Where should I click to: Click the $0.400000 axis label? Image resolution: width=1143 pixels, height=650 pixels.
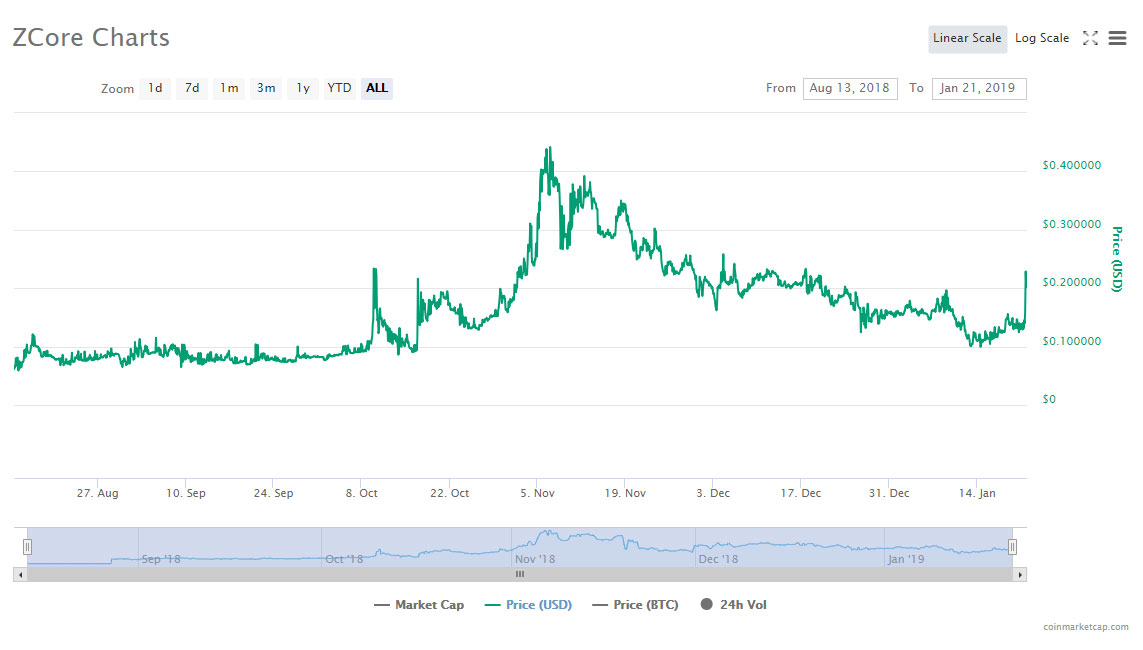pos(1072,165)
